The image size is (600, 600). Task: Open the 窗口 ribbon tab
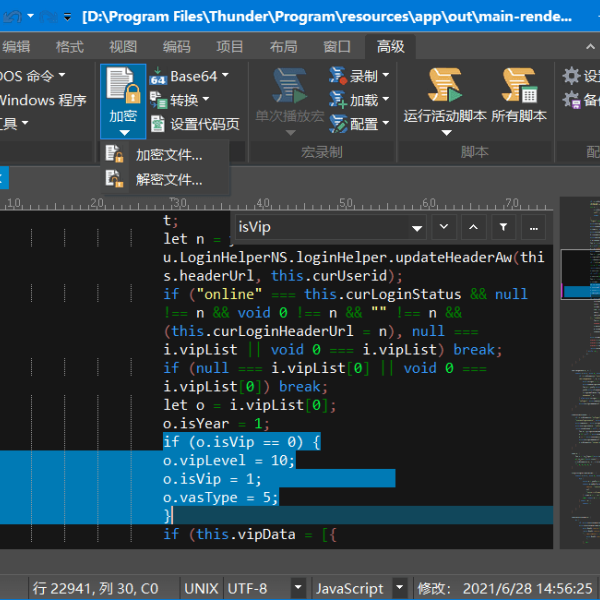click(x=337, y=47)
